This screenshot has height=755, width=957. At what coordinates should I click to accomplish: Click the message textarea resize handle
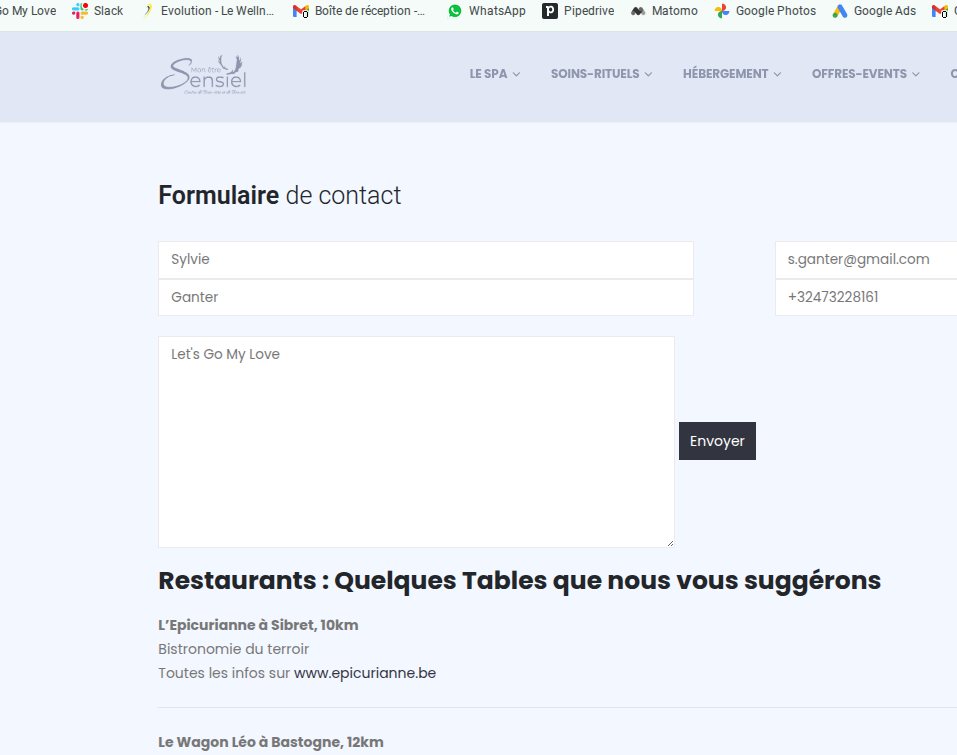670,543
